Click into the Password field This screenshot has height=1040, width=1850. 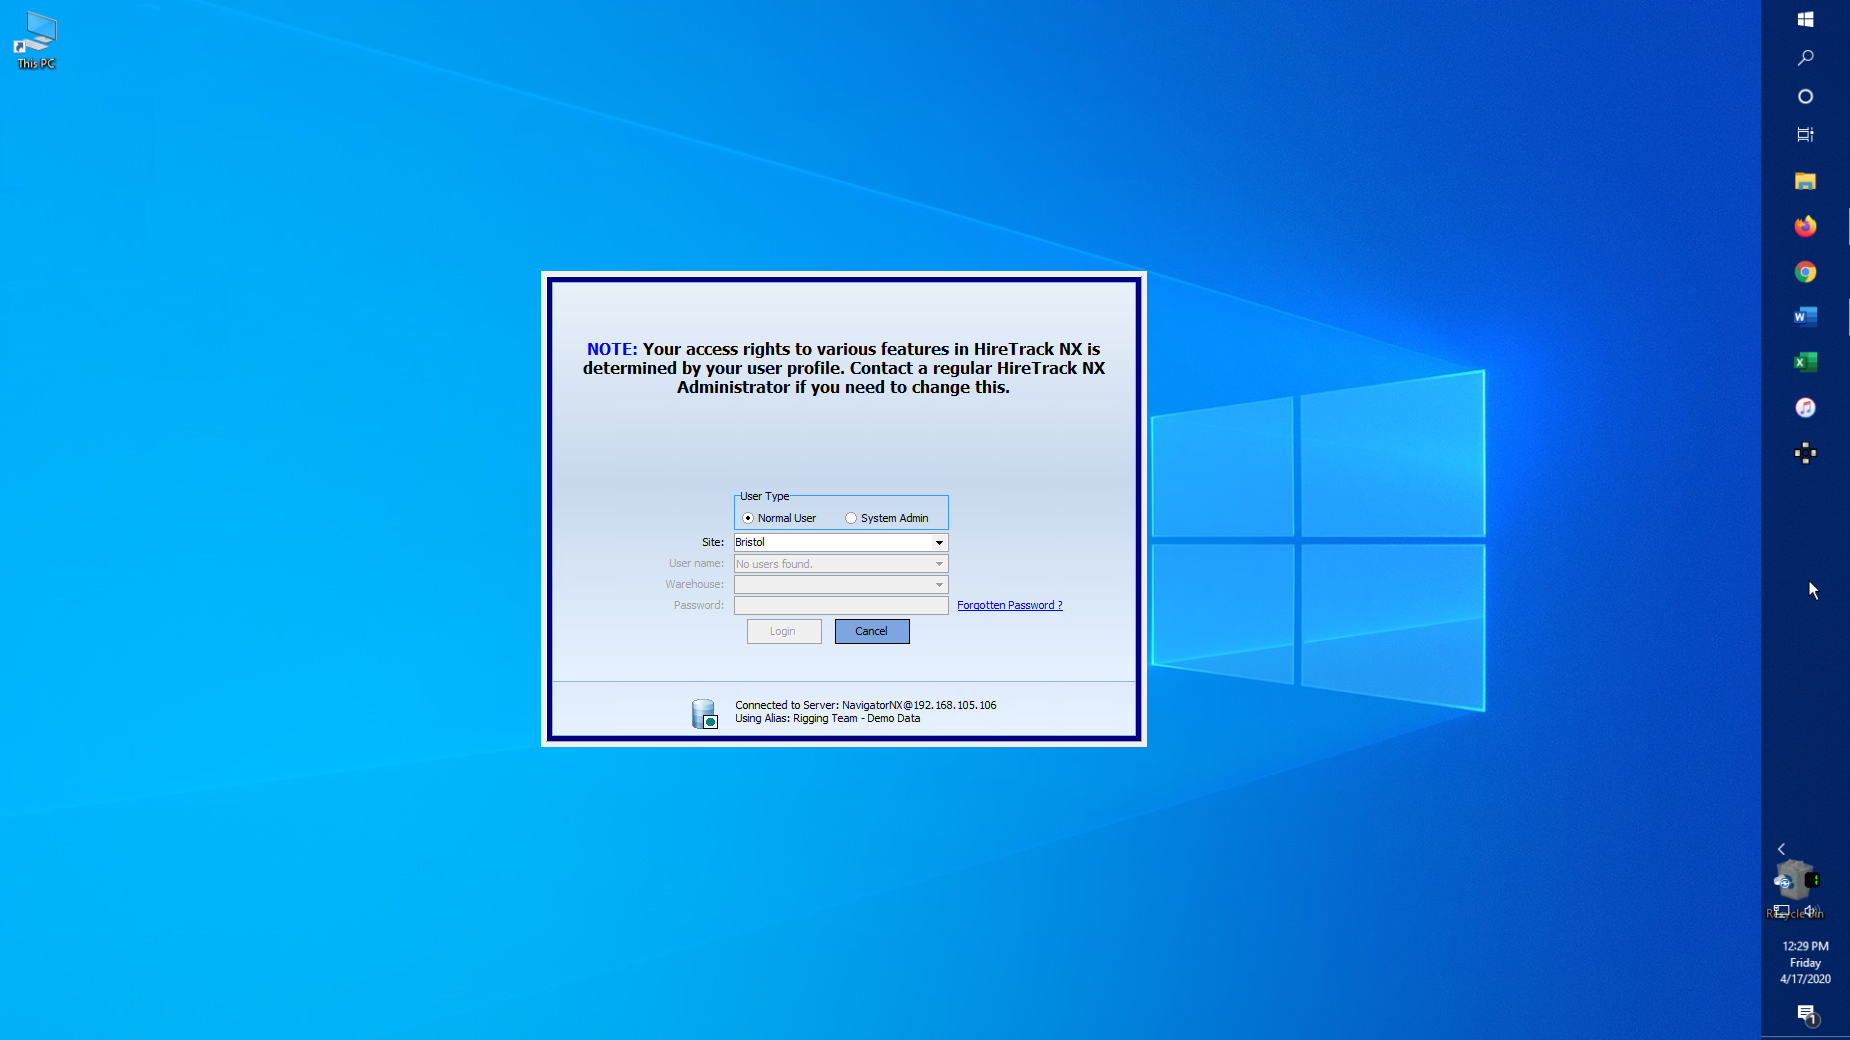click(841, 605)
